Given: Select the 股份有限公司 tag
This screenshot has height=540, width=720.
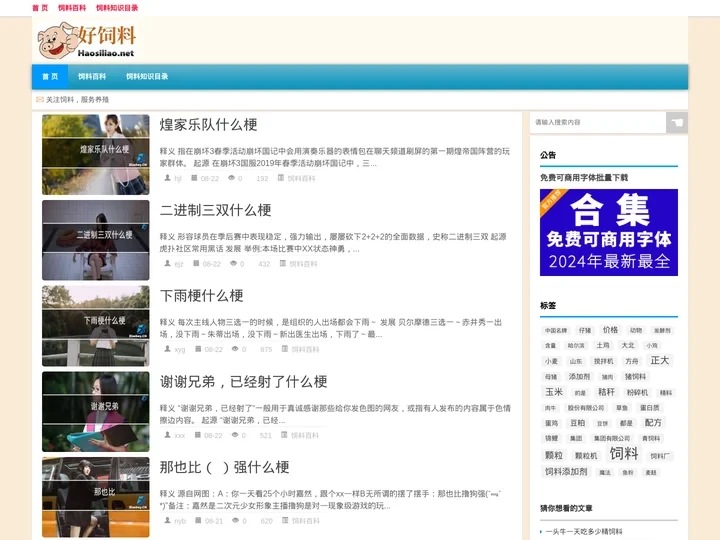Looking at the screenshot, I should click(586, 408).
